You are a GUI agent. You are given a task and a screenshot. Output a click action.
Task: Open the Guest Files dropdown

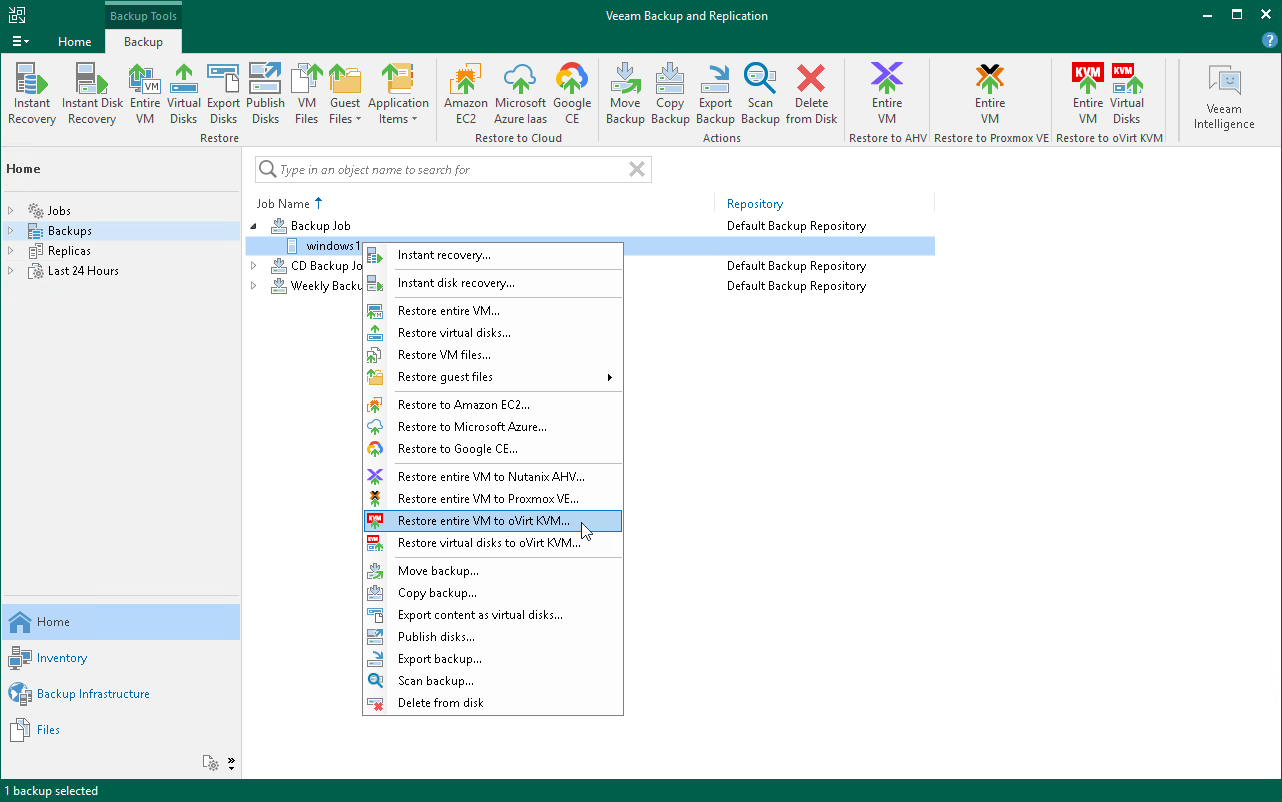[345, 94]
